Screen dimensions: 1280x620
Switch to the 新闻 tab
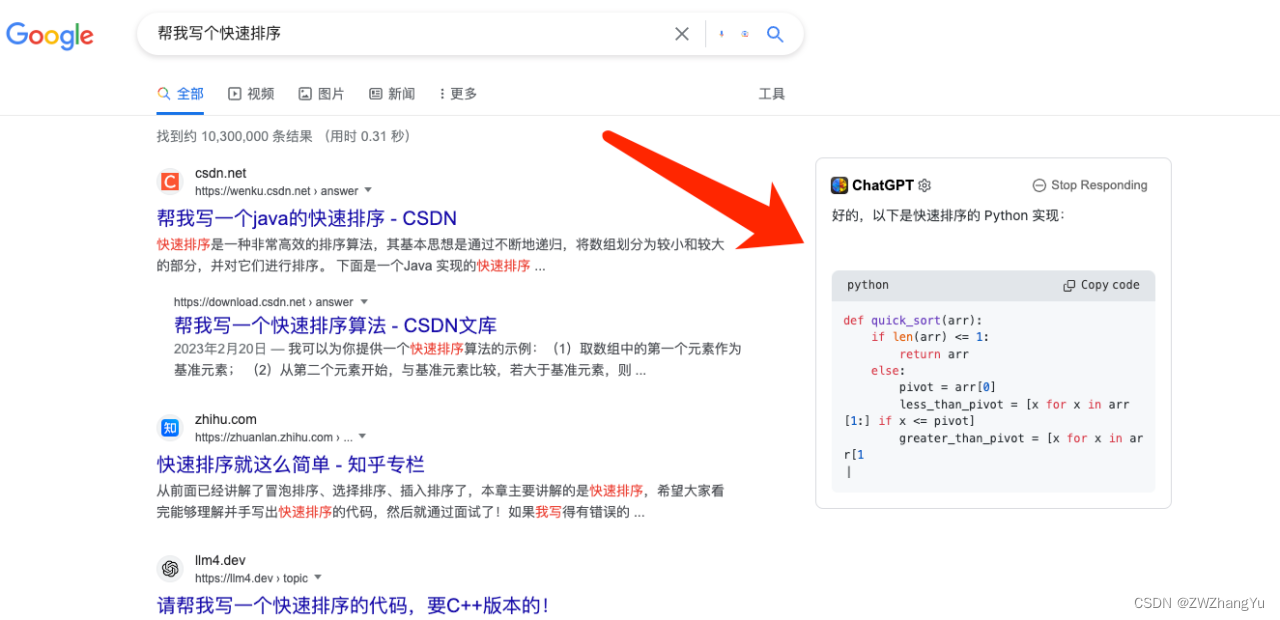click(x=392, y=94)
